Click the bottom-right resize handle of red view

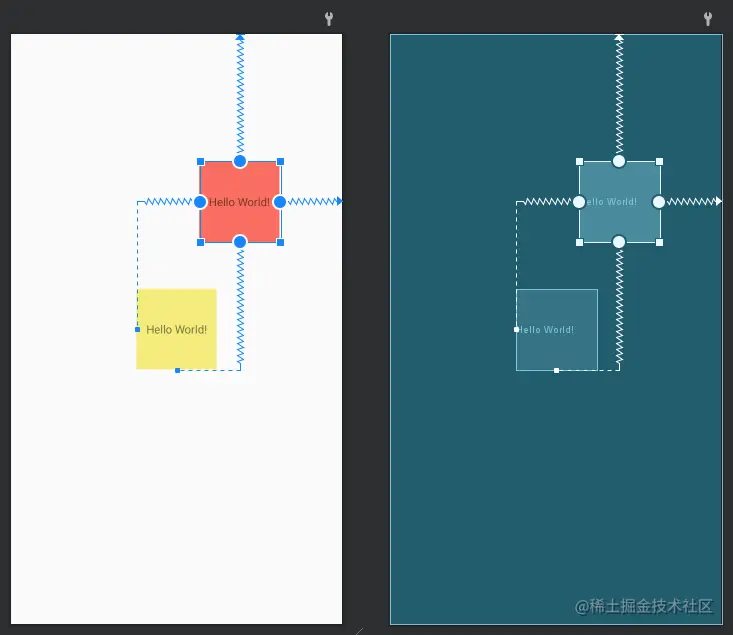280,242
